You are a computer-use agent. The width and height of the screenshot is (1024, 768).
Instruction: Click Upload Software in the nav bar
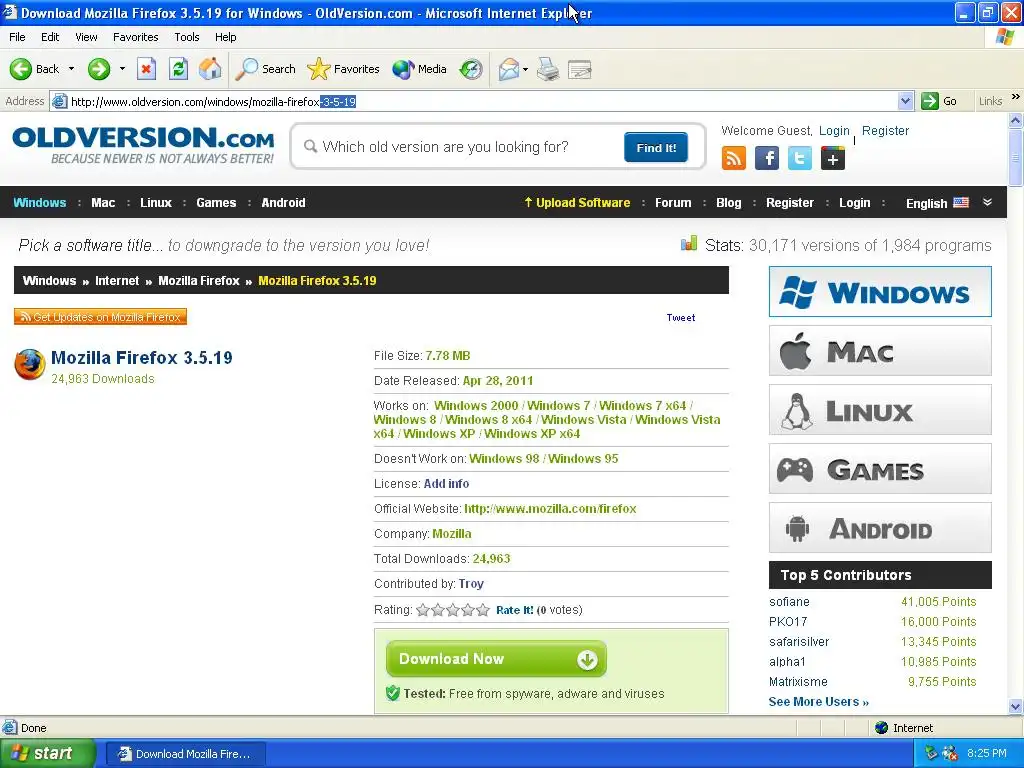(x=577, y=202)
